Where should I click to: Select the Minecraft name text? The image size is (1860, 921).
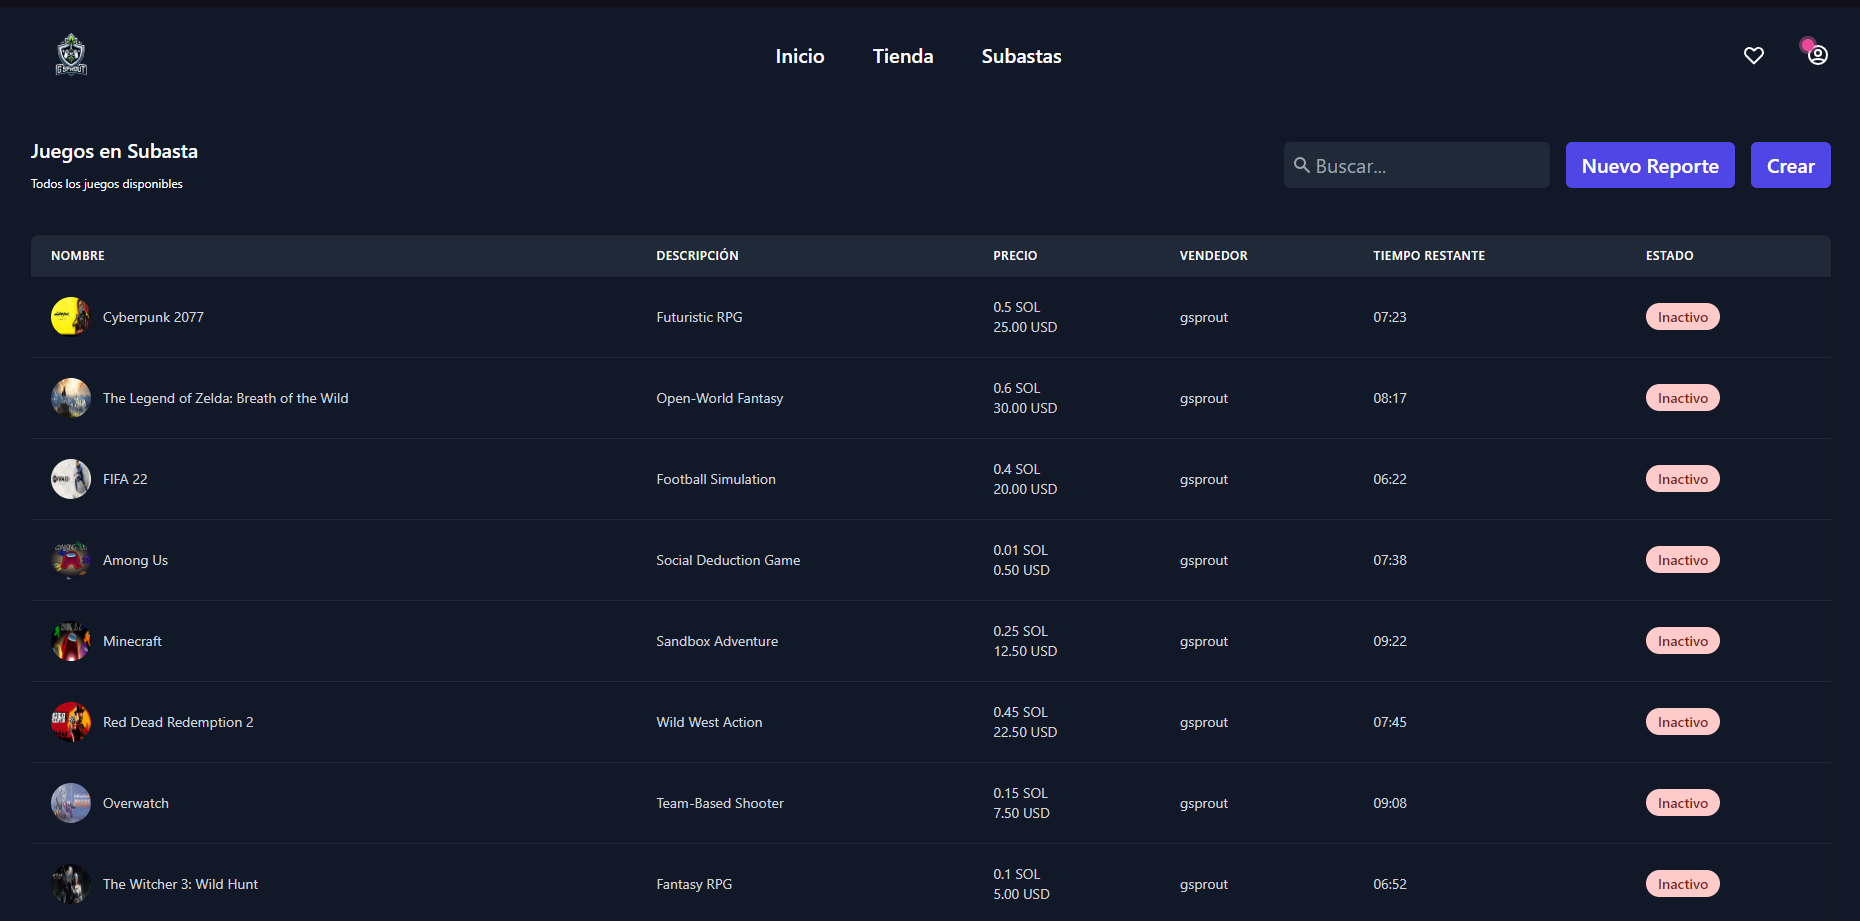[x=132, y=641]
